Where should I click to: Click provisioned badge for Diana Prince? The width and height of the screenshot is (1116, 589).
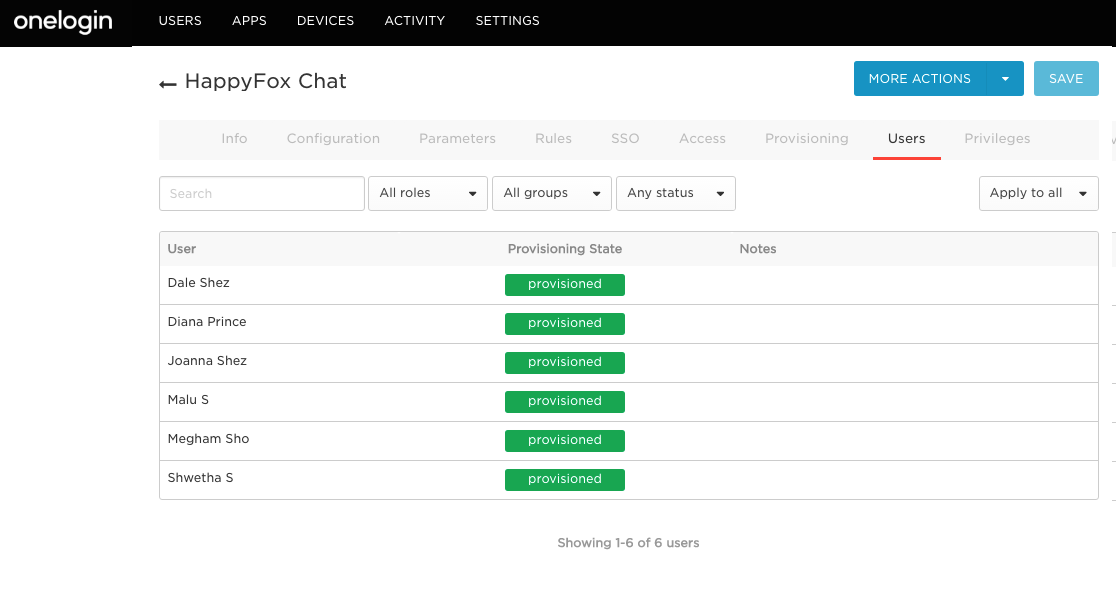point(564,324)
